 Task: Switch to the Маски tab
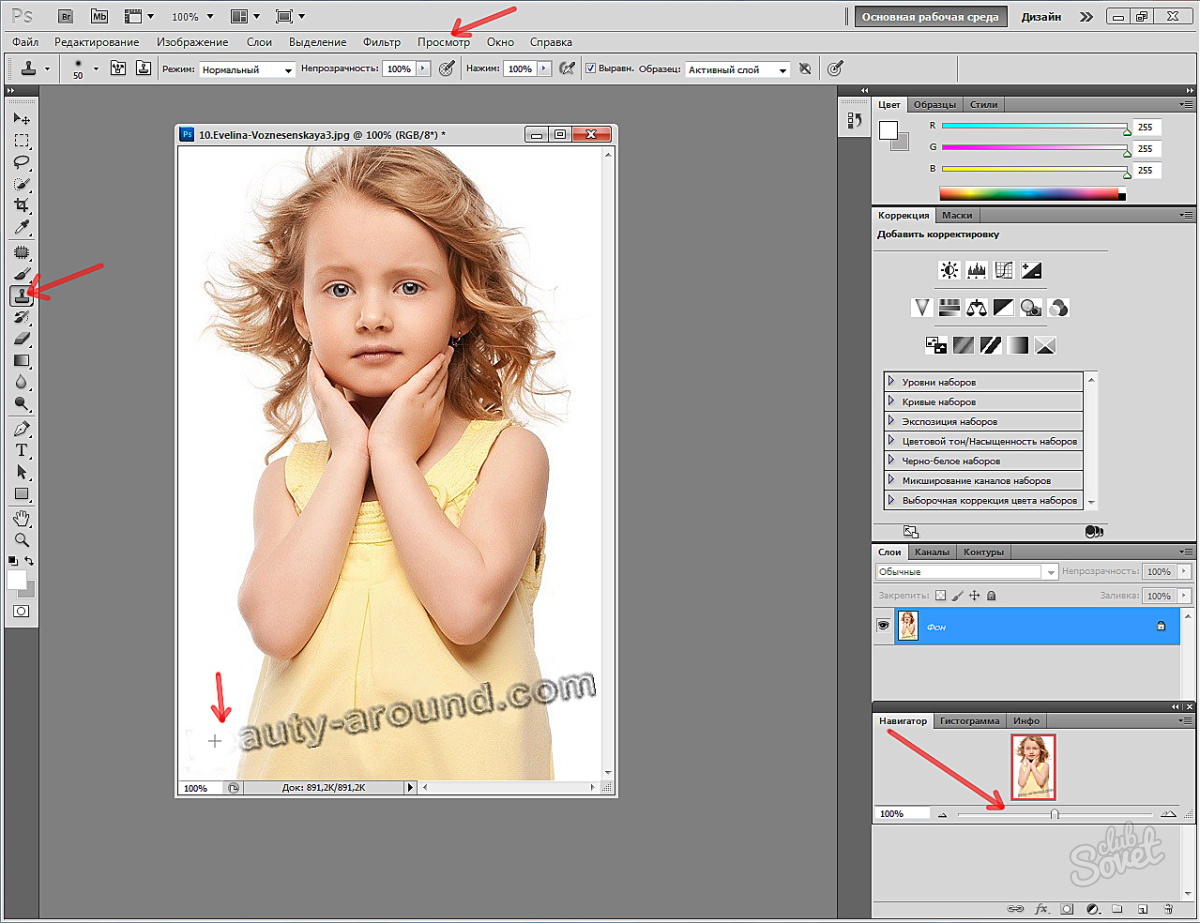click(957, 215)
